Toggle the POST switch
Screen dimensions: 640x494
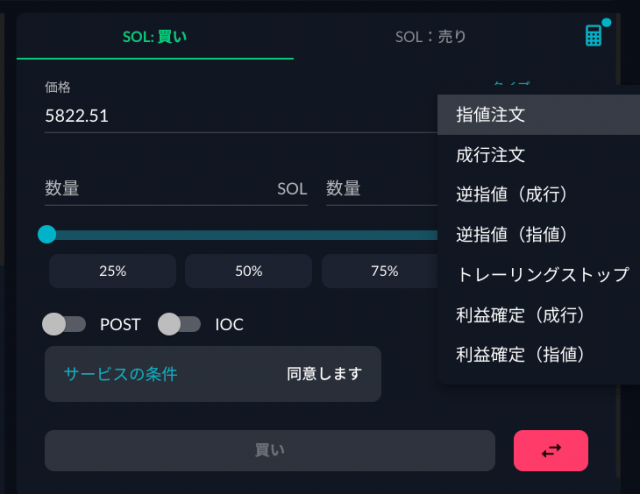pos(64,324)
